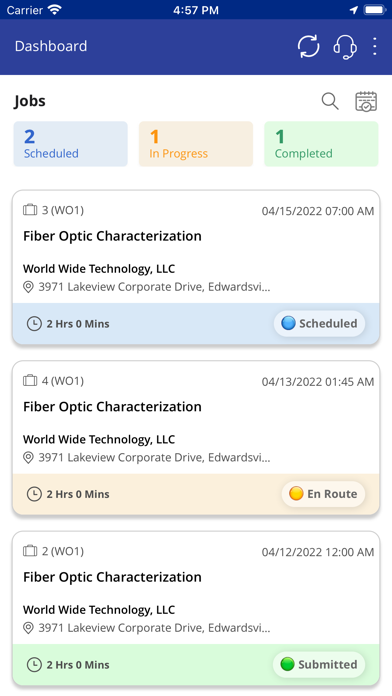Tap the sync refresh icon in header

pyautogui.click(x=309, y=46)
